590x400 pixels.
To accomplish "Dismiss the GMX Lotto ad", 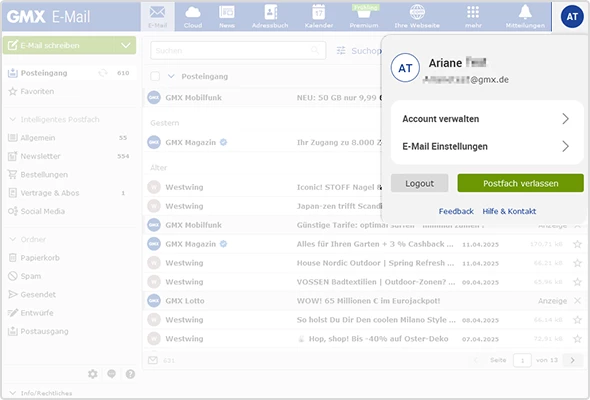I will point(578,301).
